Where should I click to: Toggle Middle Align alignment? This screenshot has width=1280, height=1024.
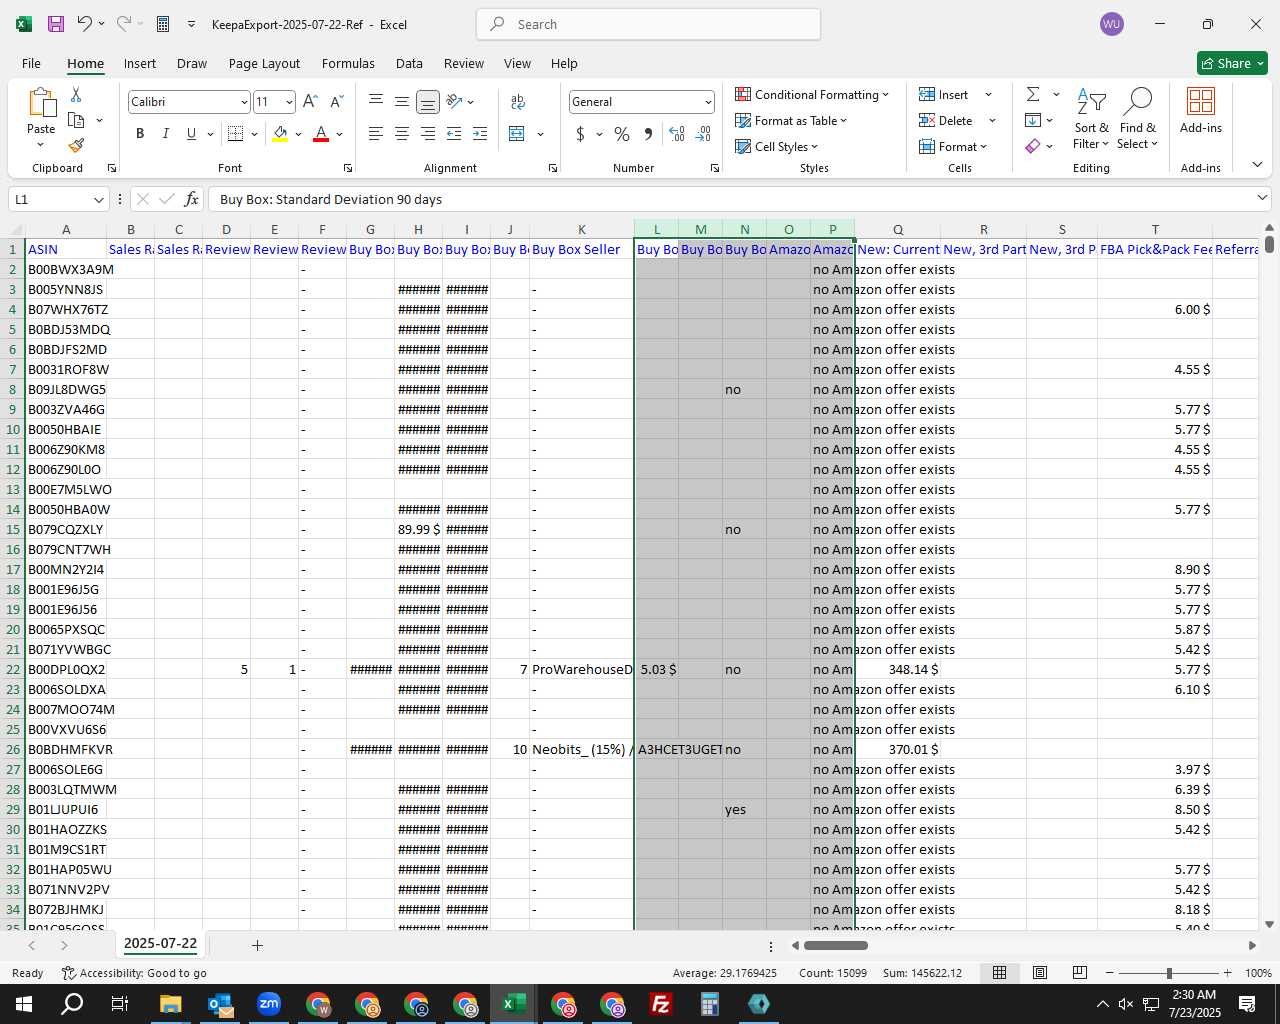click(401, 102)
